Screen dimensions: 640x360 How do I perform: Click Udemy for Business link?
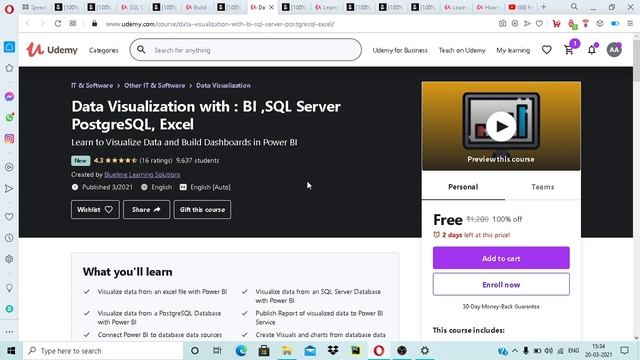[400, 50]
